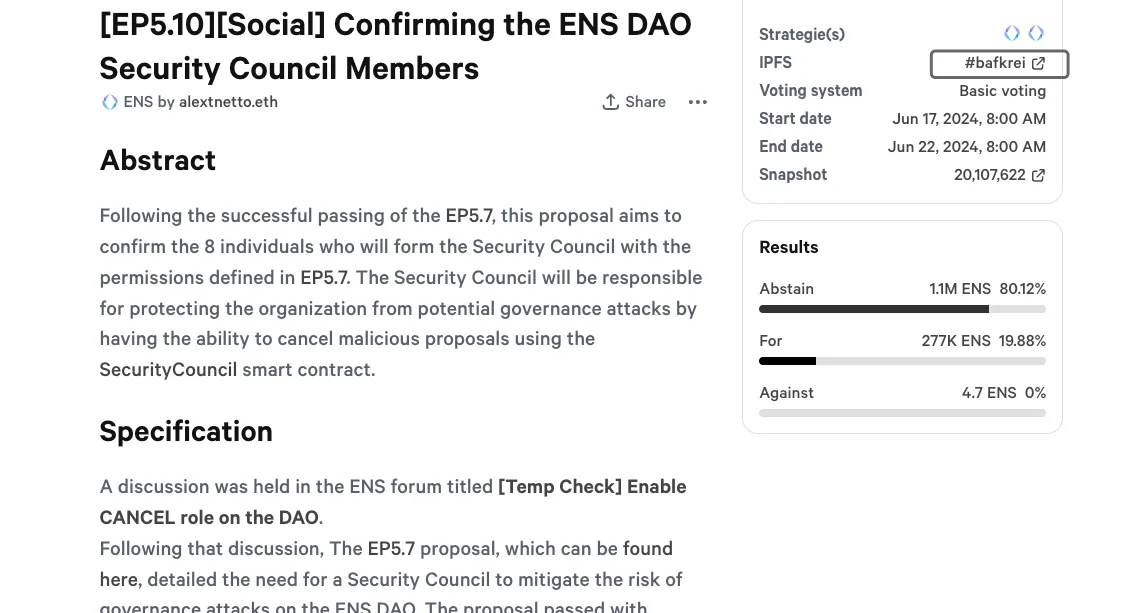Click the ENS logo beside the author name
The image size is (1145, 613).
110,102
